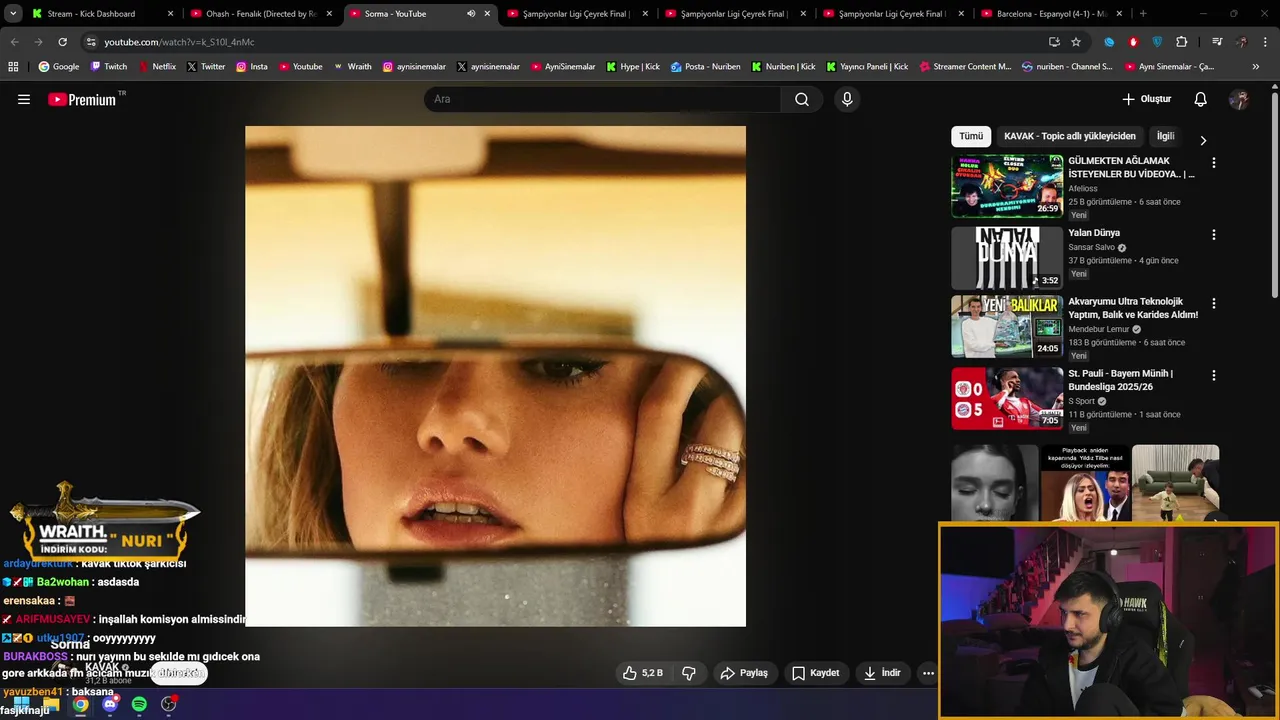Open a new browser tab

pos(1143,14)
